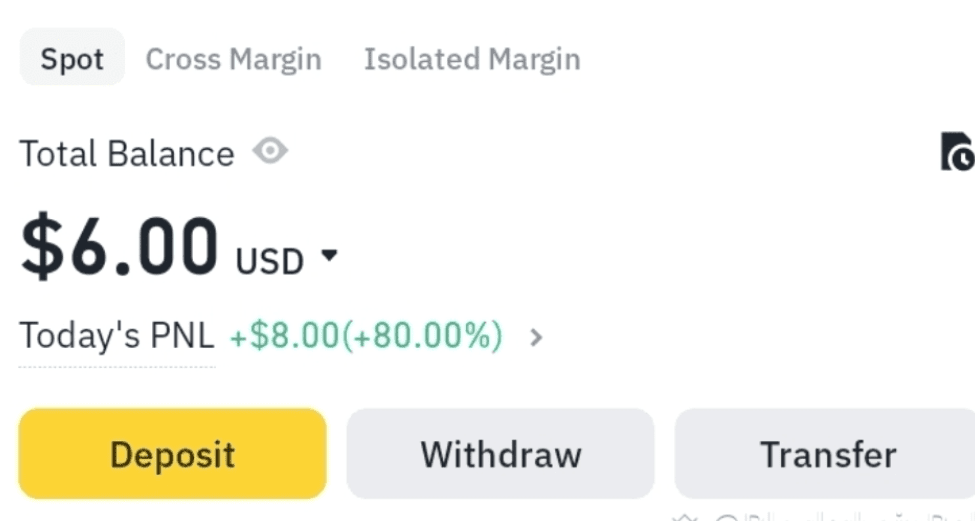The width and height of the screenshot is (975, 521).
Task: Select the Isolated Margin tab
Action: click(x=471, y=59)
